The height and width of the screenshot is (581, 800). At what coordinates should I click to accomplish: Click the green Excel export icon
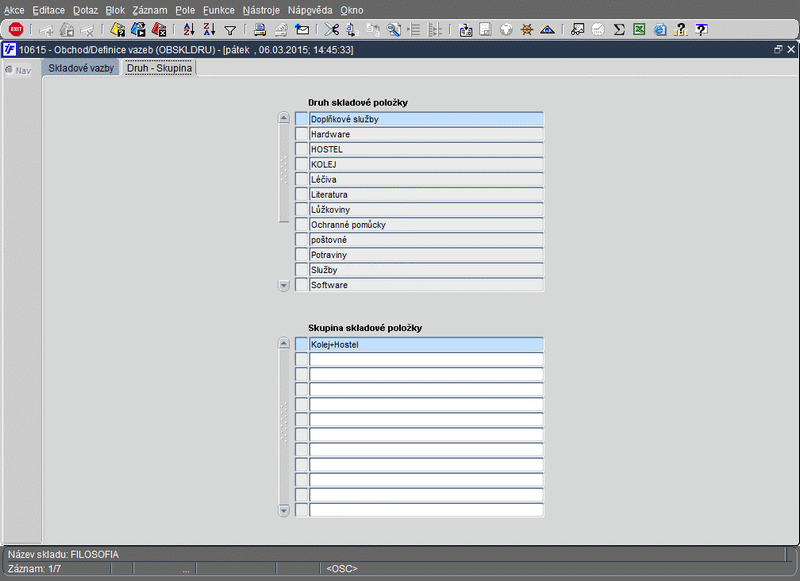(639, 30)
